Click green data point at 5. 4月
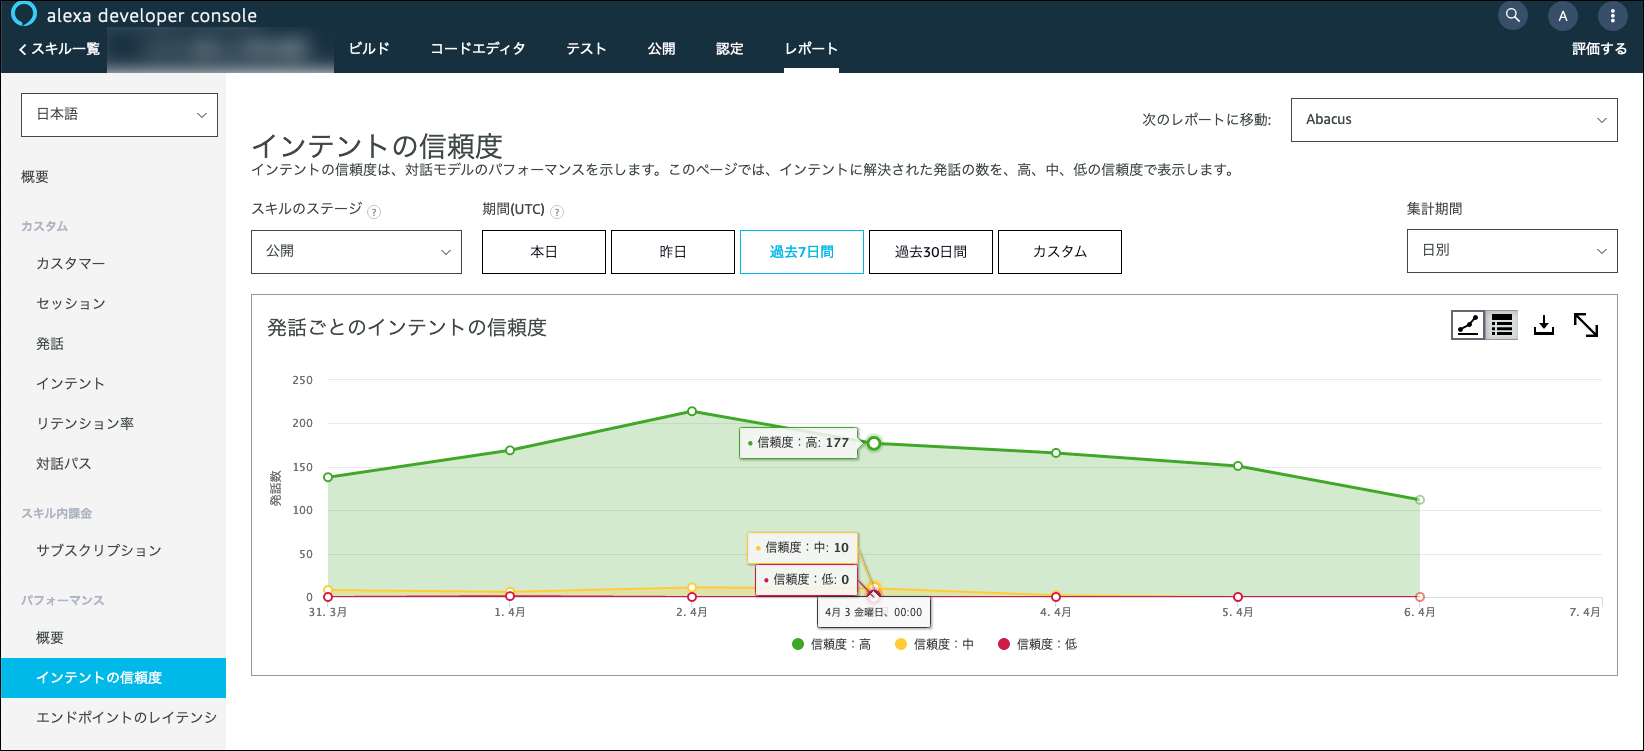The width and height of the screenshot is (1644, 751). click(1238, 466)
